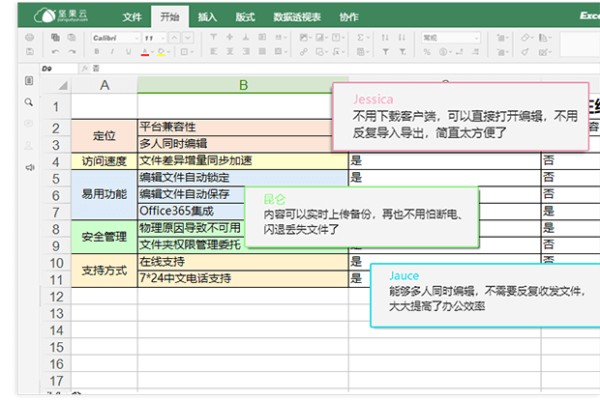Increase the decimal places
This screenshot has width=600, height=400.
pyautogui.click(x=476, y=52)
